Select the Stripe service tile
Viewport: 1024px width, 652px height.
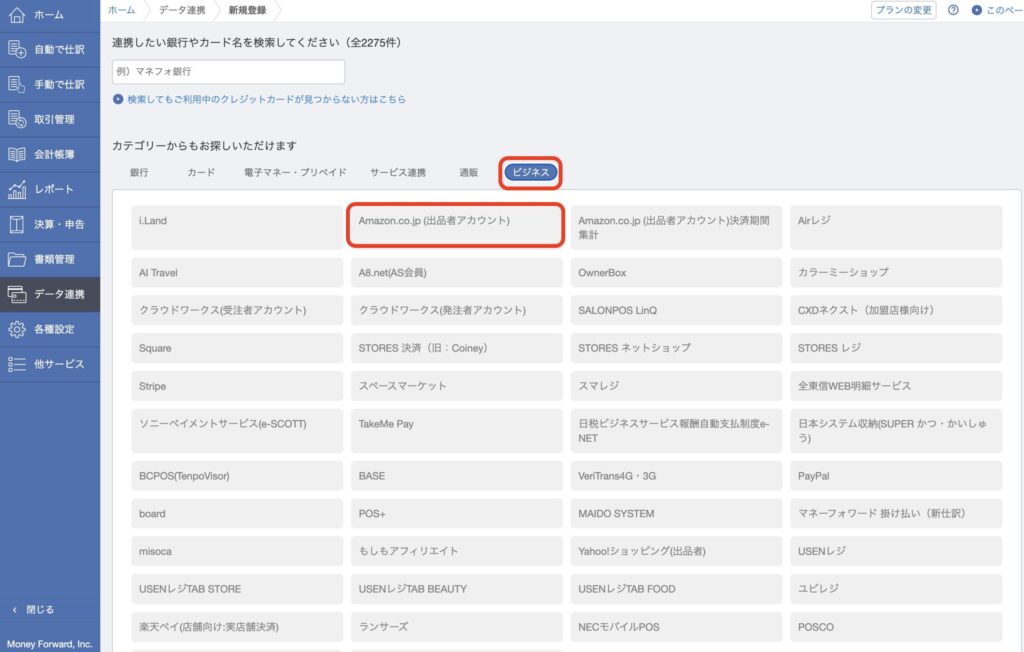(x=237, y=386)
